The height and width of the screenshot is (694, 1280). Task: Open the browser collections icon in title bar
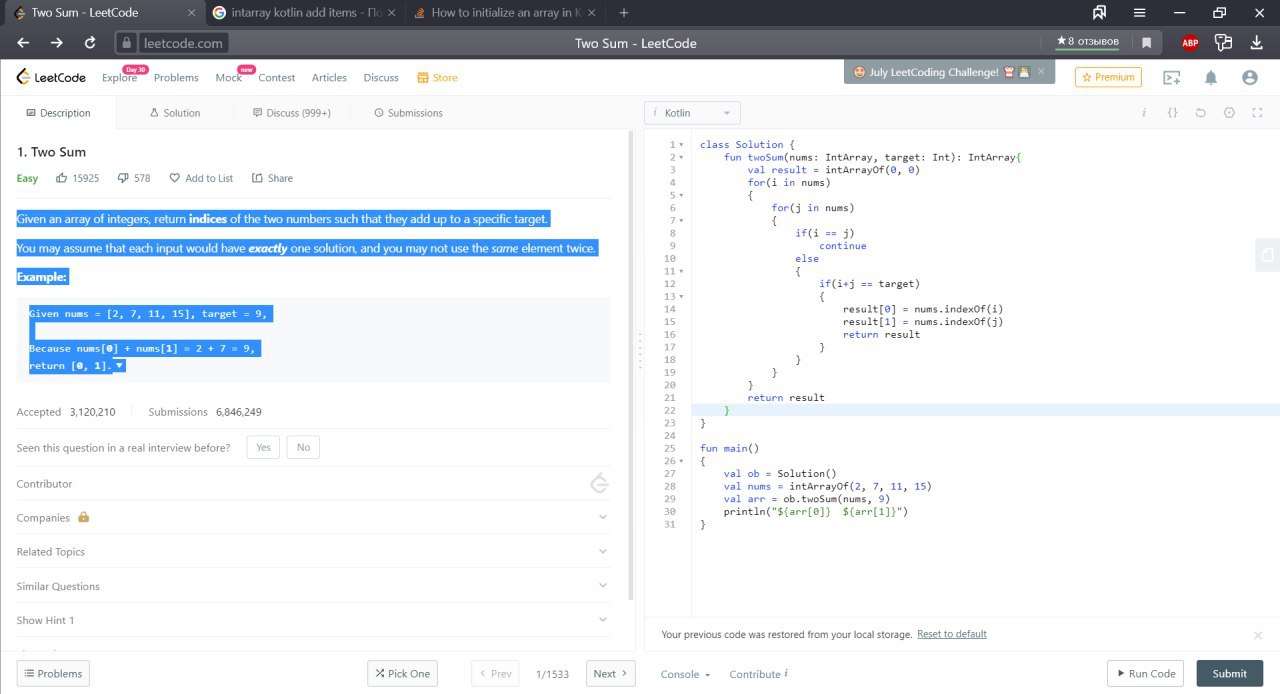click(x=1099, y=13)
